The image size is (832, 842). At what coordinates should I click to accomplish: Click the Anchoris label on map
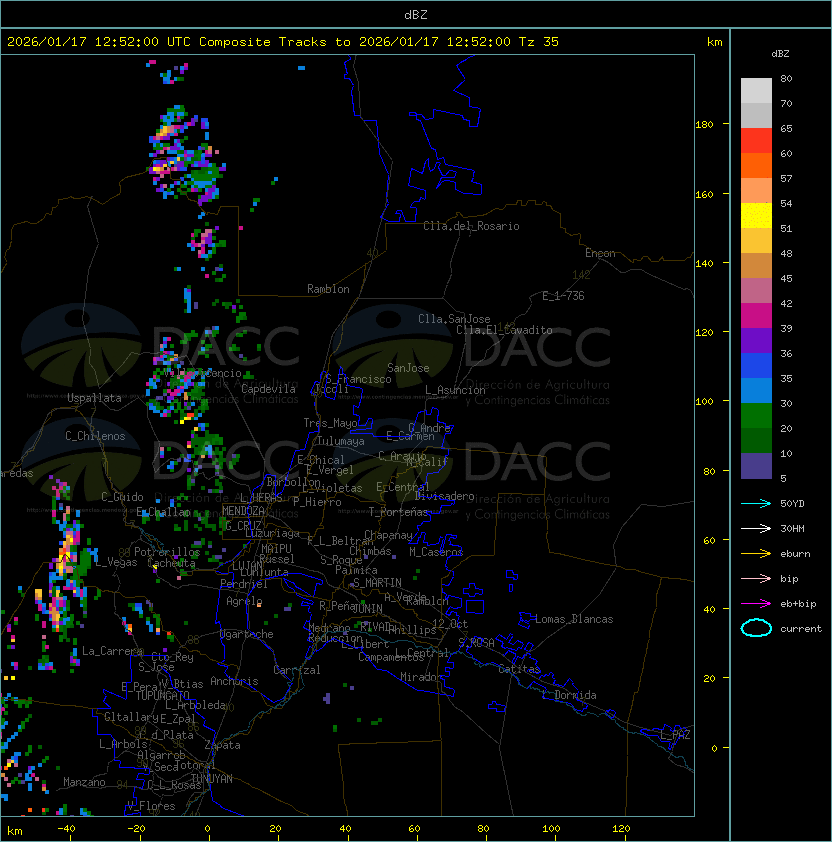[x=234, y=681]
